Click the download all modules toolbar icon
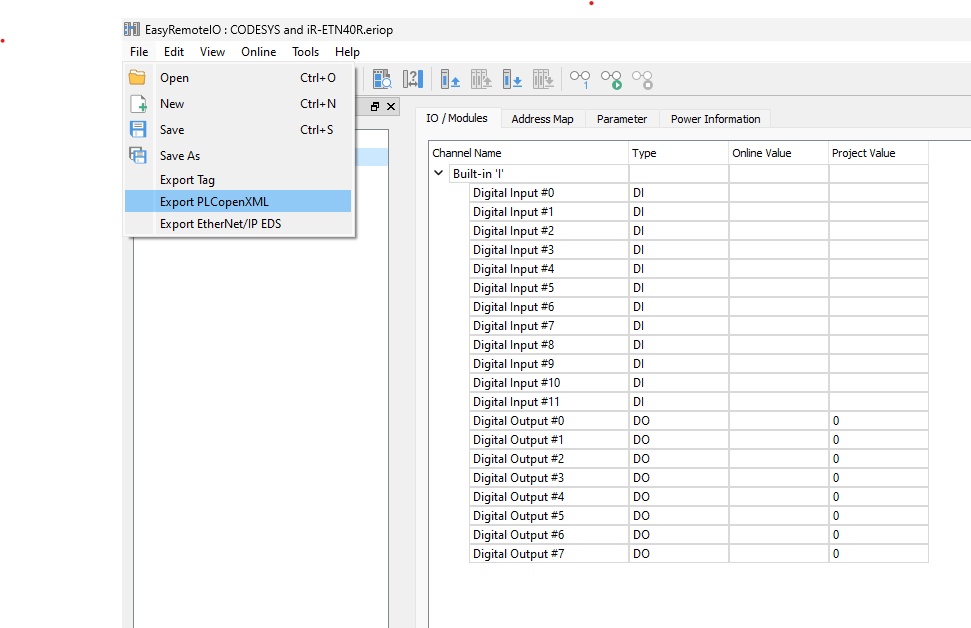Viewport: 971px width, 628px height. (x=543, y=79)
